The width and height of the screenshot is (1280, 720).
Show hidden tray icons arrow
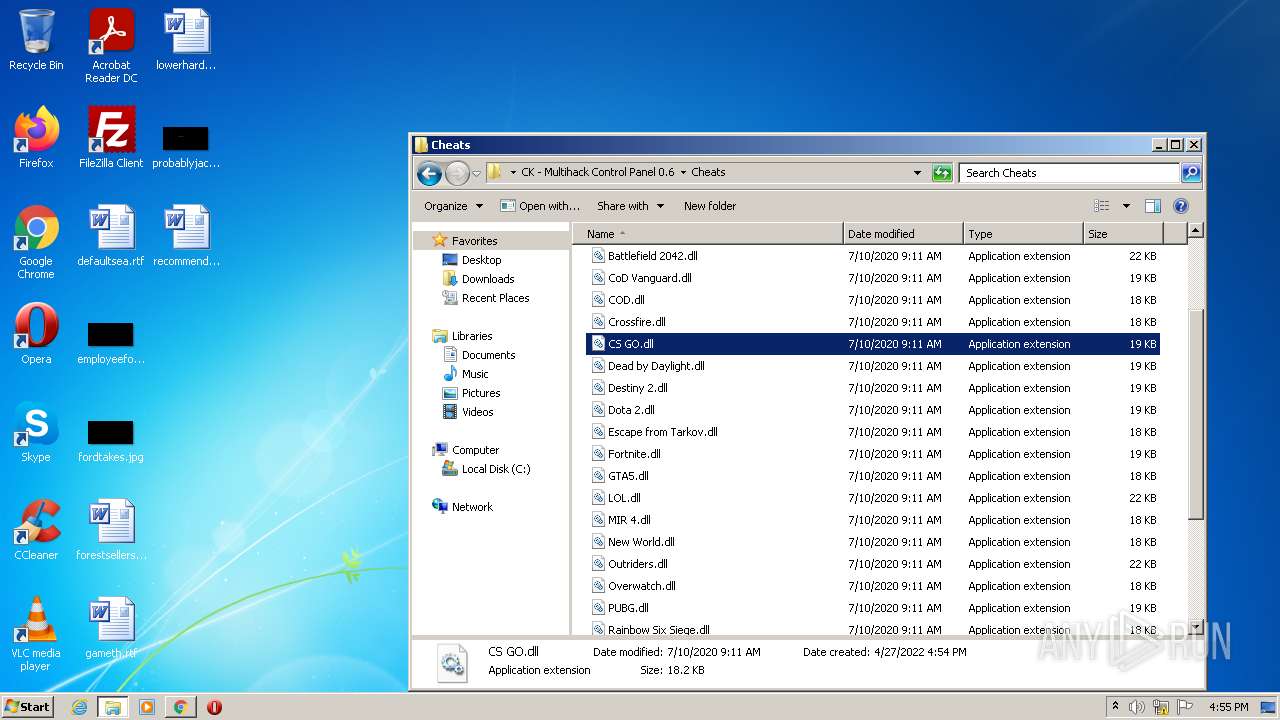[x=1115, y=707]
